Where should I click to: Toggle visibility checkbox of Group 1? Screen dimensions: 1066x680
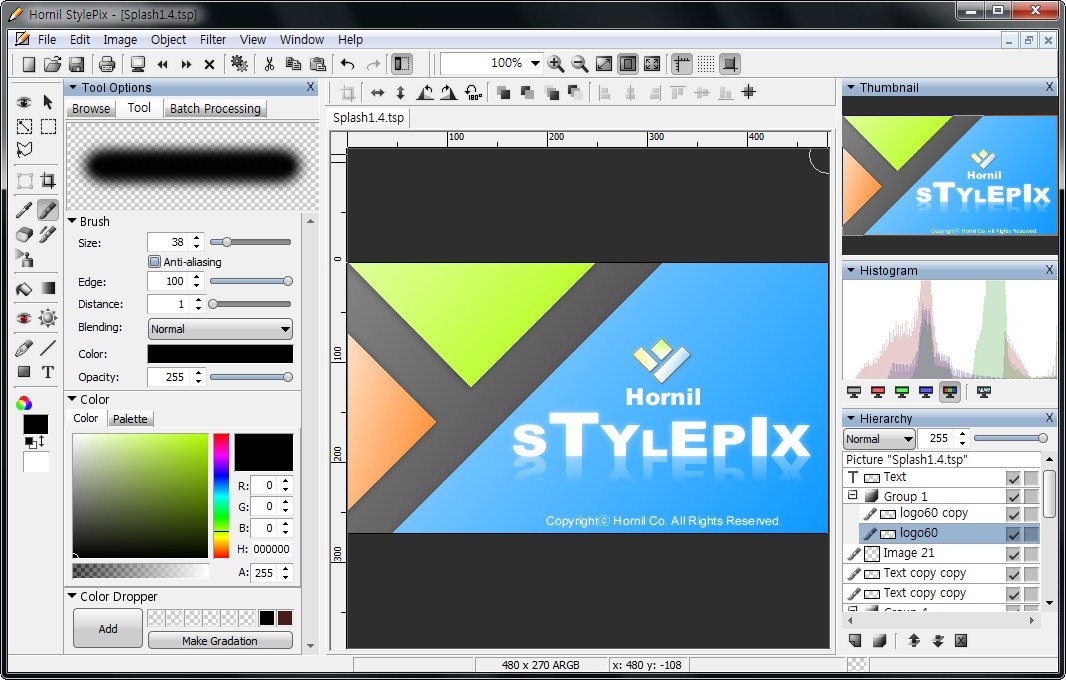[1013, 498]
